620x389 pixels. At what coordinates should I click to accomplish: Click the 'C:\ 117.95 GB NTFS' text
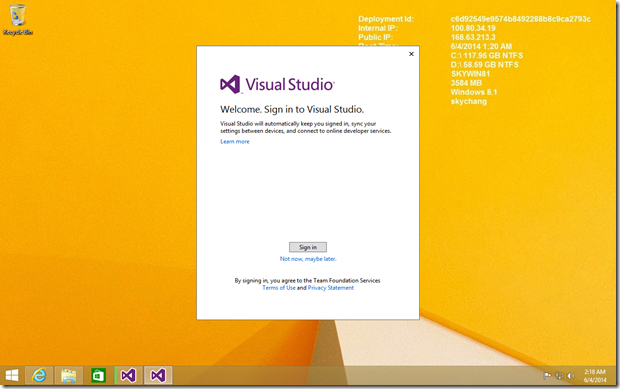pos(487,56)
